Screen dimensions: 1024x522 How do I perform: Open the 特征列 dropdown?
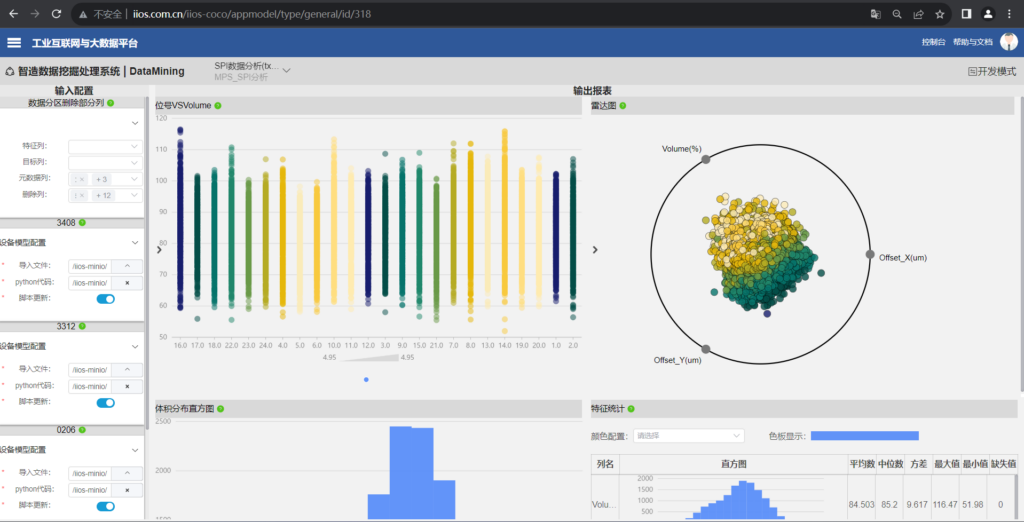coord(105,147)
